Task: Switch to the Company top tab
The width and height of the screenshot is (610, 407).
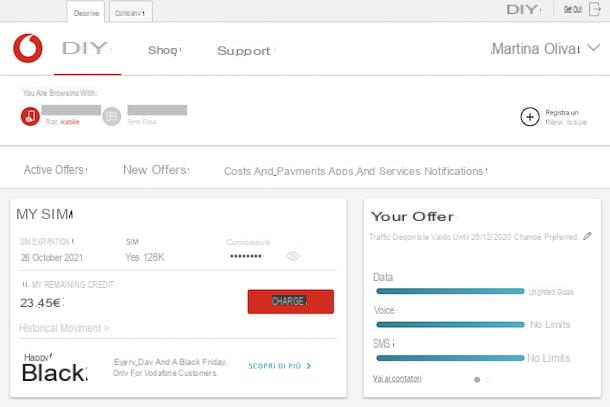Action: coord(131,12)
